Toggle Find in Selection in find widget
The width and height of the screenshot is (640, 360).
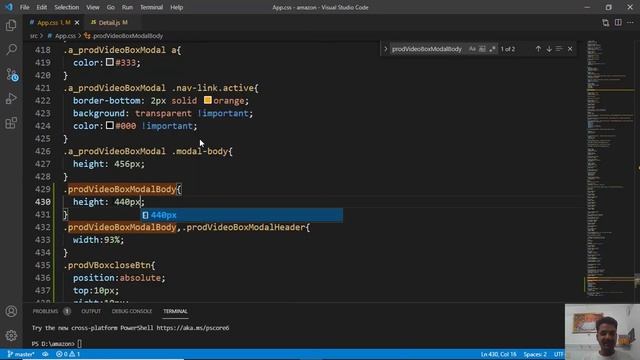pyautogui.click(x=559, y=49)
